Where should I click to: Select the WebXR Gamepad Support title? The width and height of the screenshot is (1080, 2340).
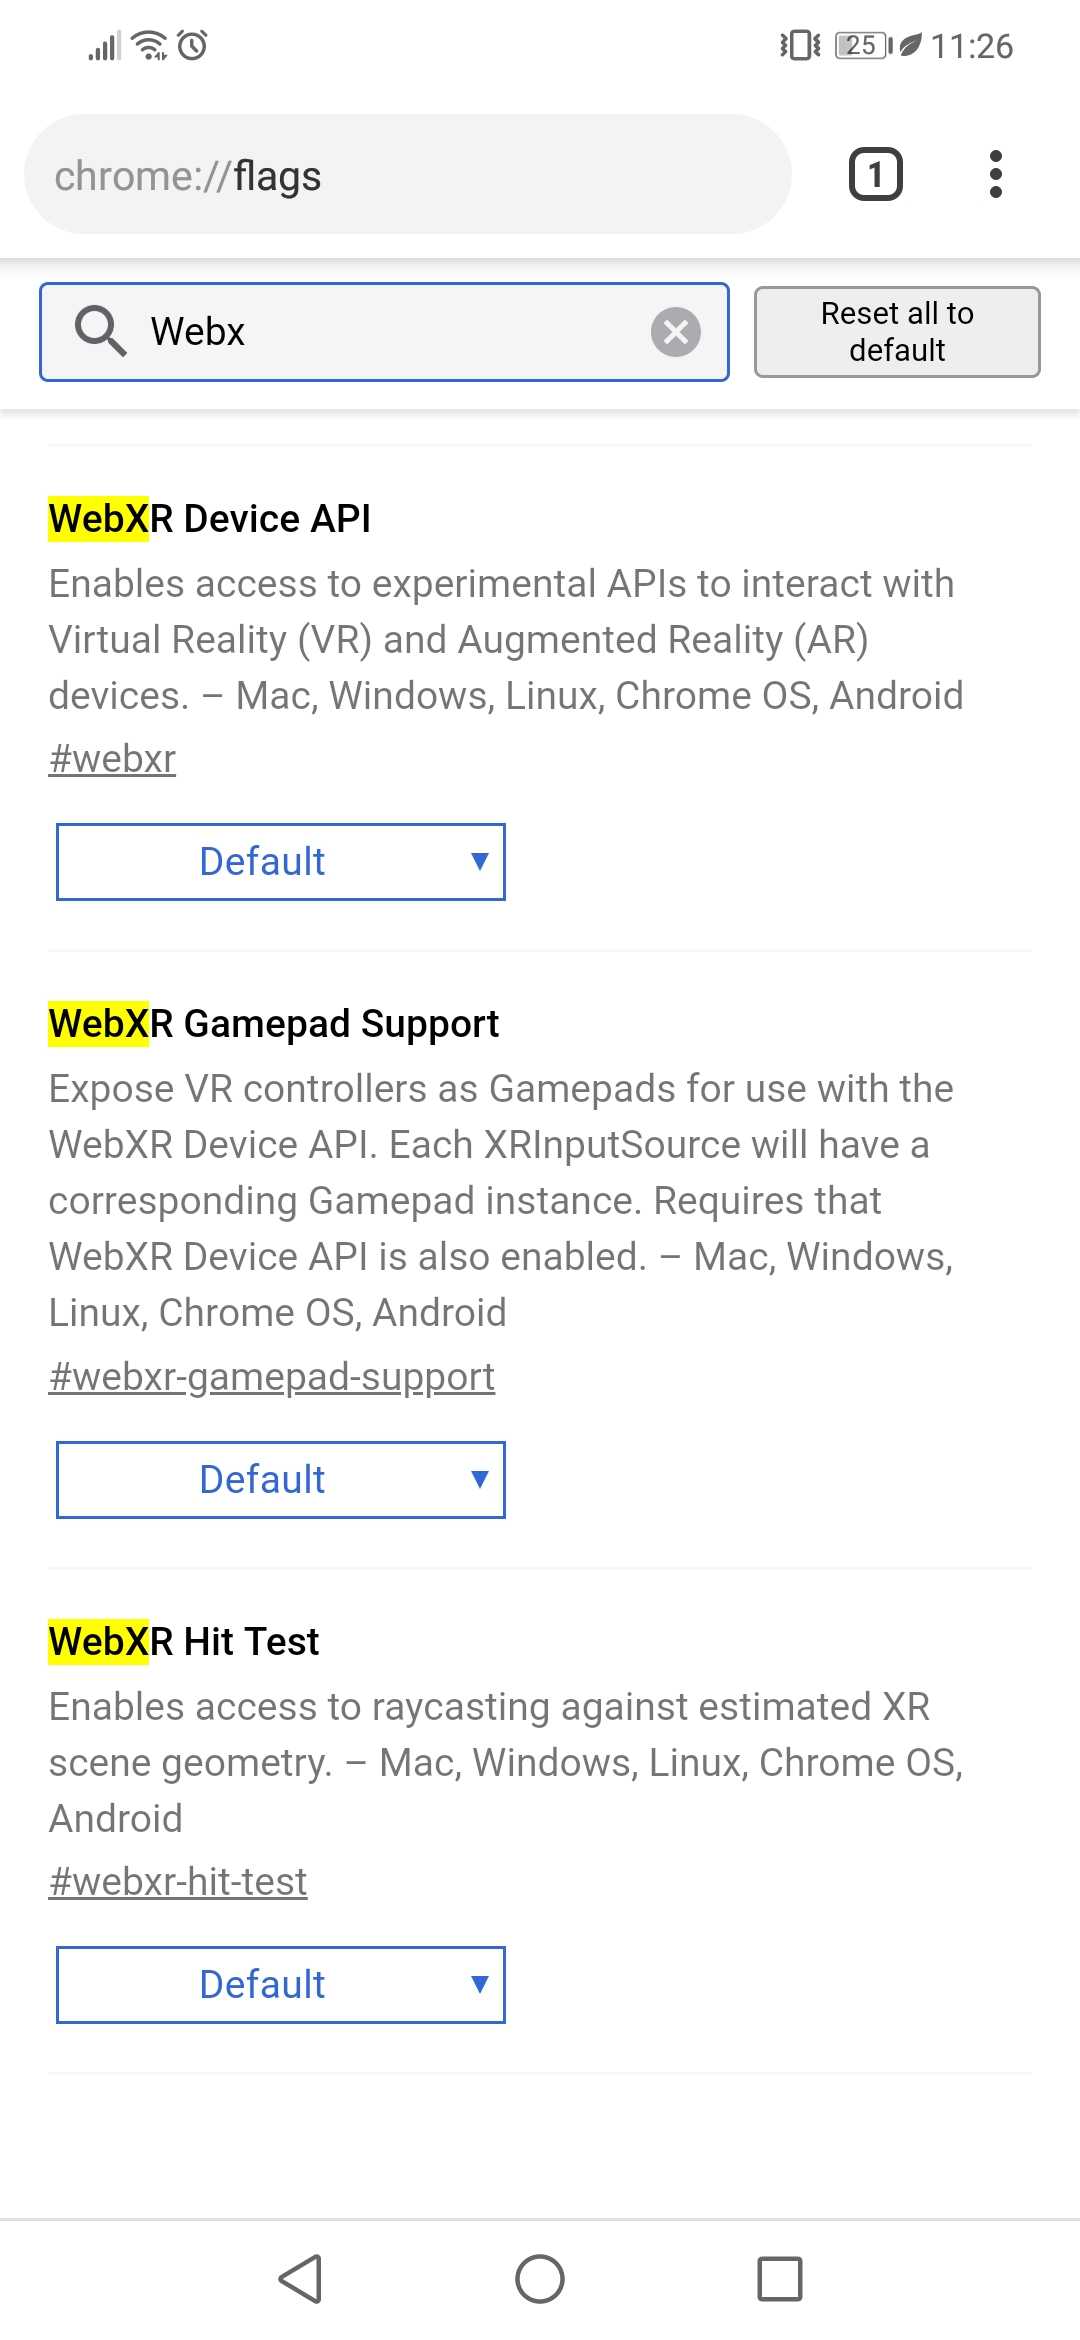pyautogui.click(x=273, y=1023)
